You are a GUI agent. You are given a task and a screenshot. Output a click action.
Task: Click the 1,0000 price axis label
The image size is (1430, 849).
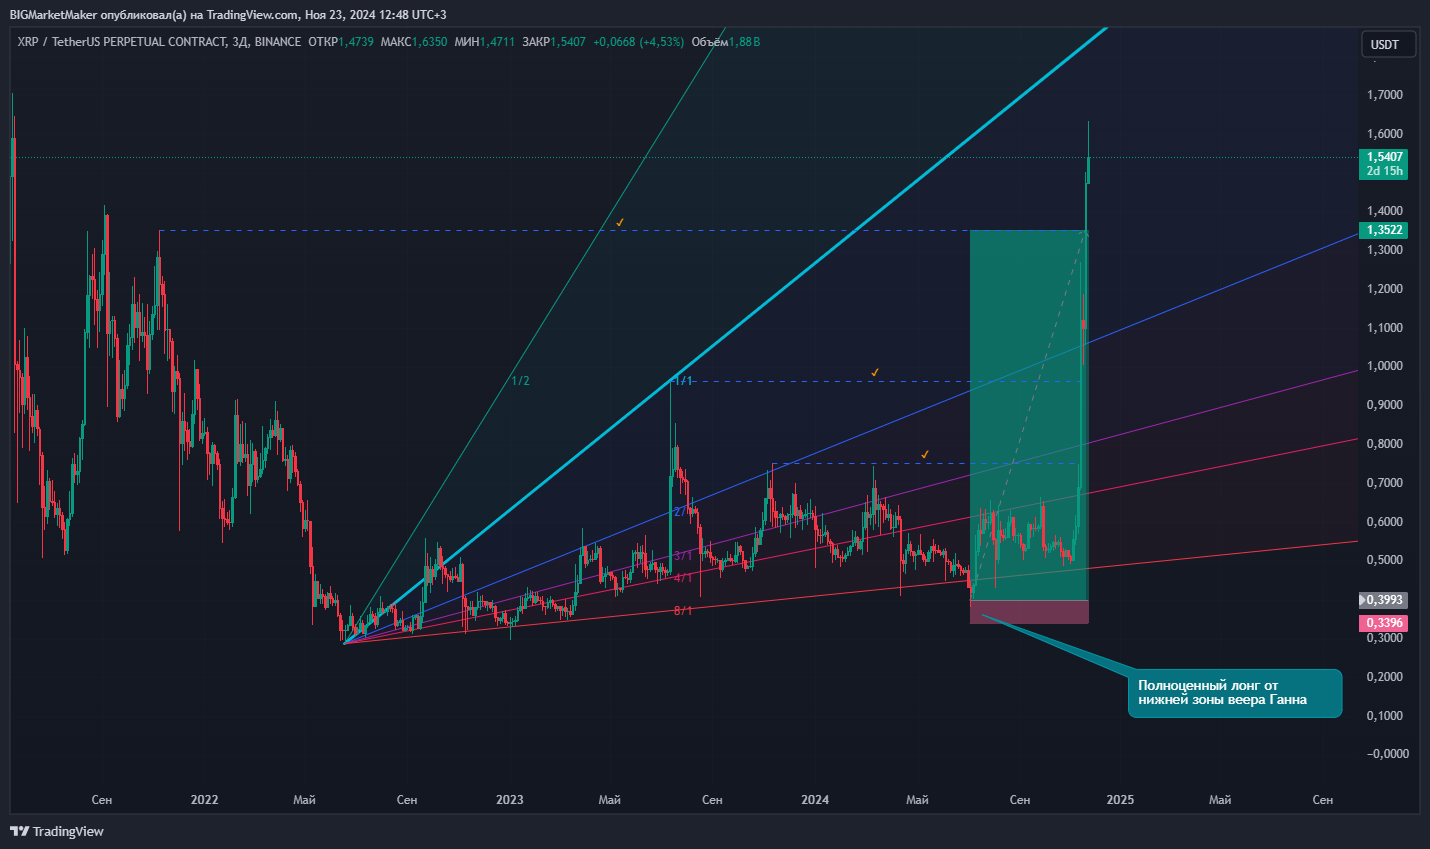1385,366
